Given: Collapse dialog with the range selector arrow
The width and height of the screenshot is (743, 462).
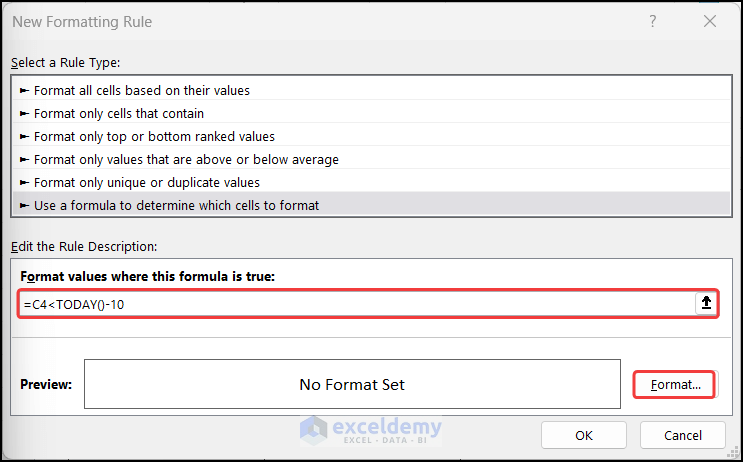Looking at the screenshot, I should click(706, 304).
